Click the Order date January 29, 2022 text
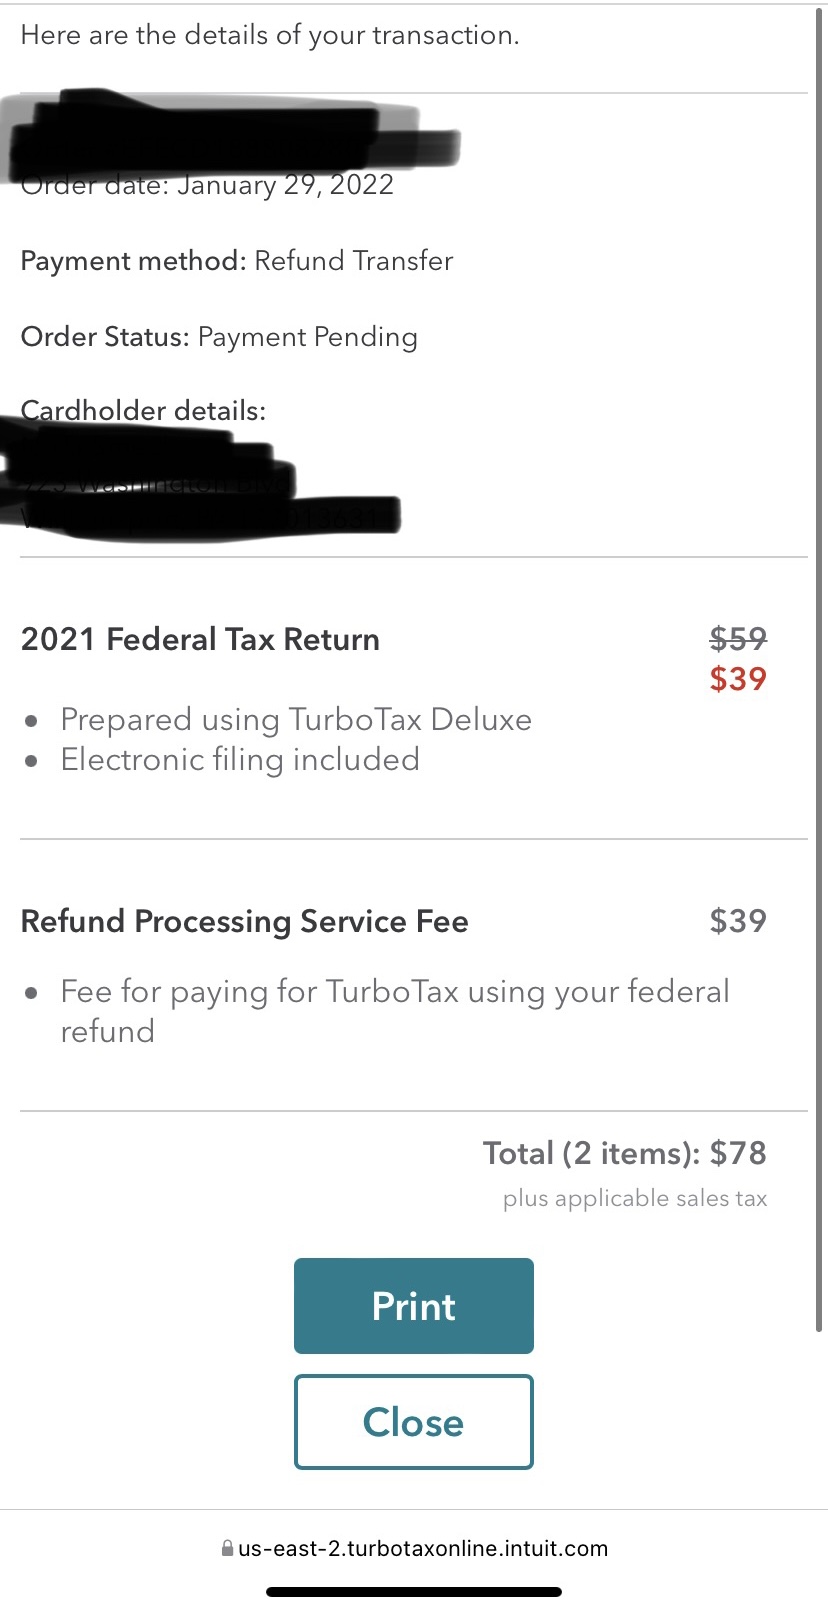Image resolution: width=828 pixels, height=1612 pixels. tap(285, 186)
